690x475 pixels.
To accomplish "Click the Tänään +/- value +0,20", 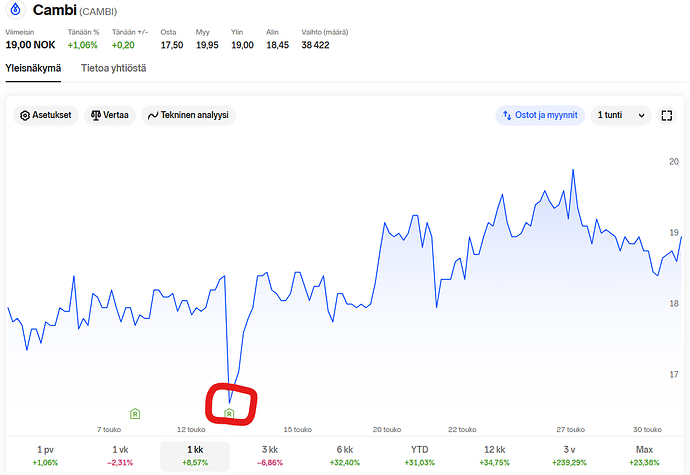I will click(x=123, y=45).
